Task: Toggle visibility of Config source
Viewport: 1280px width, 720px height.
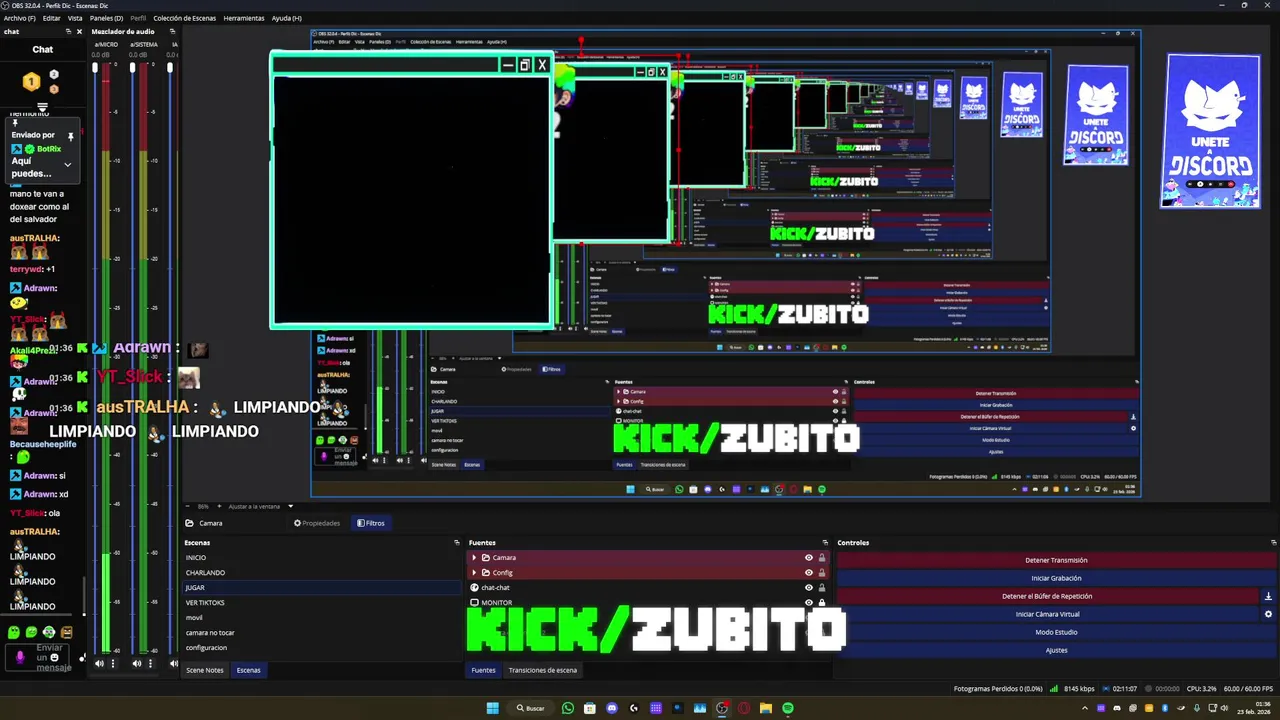Action: [x=809, y=573]
